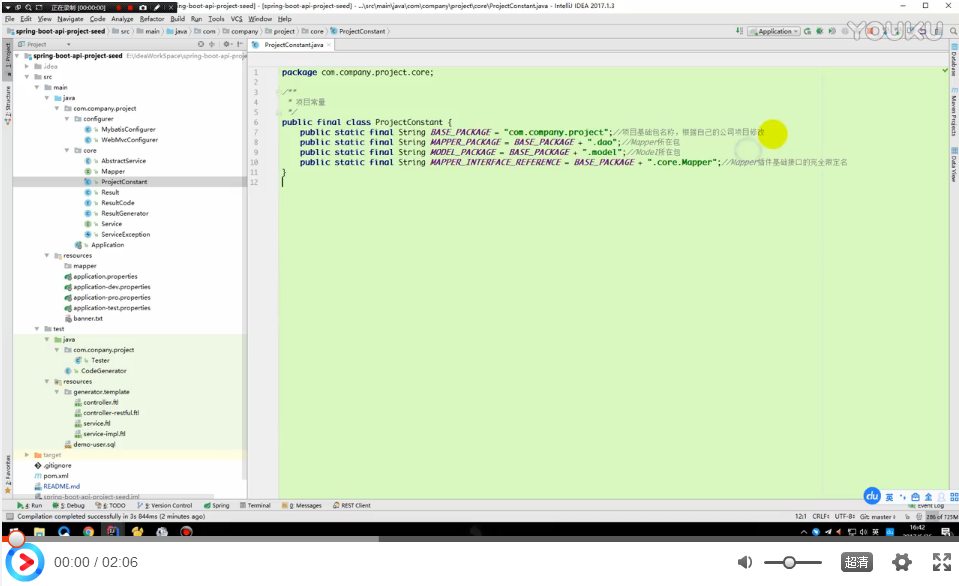Viewport: 959px width, 586px height.
Task: Mute the video using the speaker icon
Action: point(745,562)
